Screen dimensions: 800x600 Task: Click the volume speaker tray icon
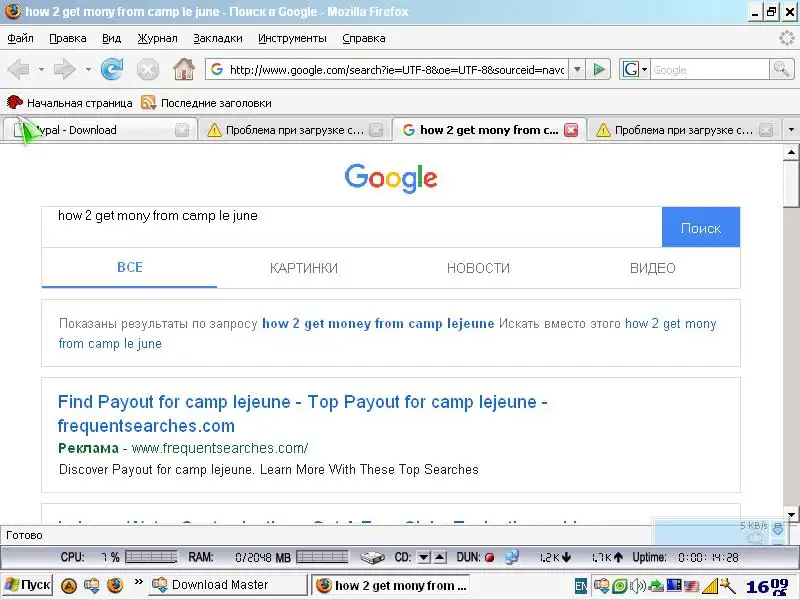coord(638,586)
